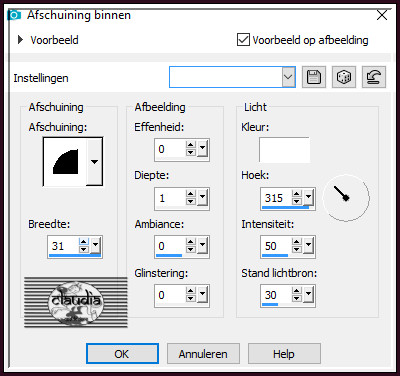Click the Annuleren button
400x376 pixels.
tap(203, 353)
